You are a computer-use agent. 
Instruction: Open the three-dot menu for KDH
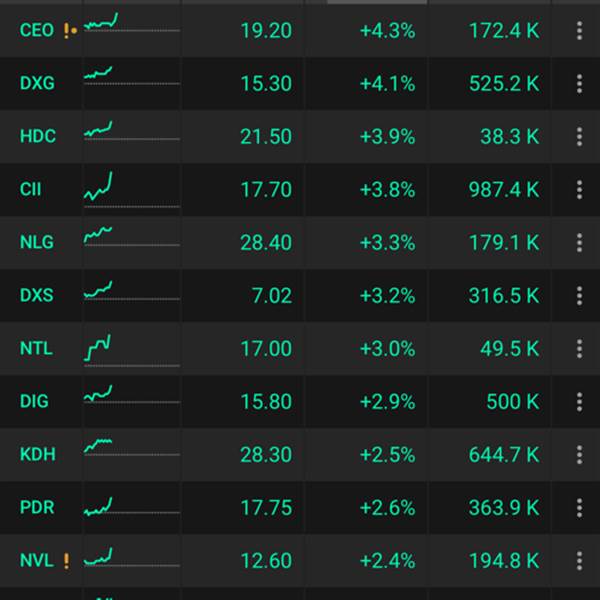579,454
